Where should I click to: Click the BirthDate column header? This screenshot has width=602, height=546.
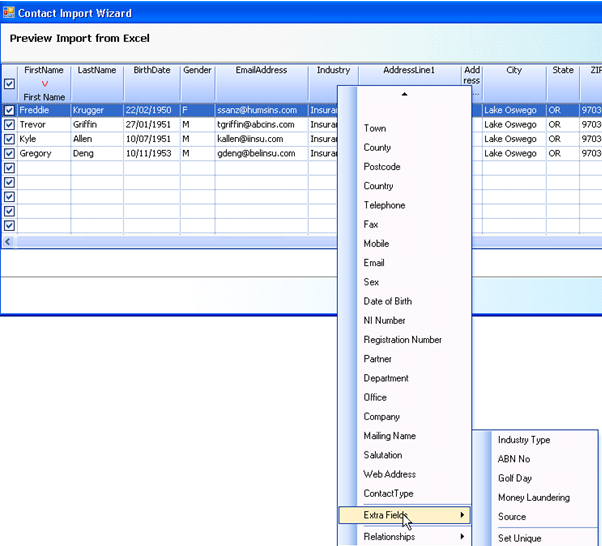pos(152,83)
